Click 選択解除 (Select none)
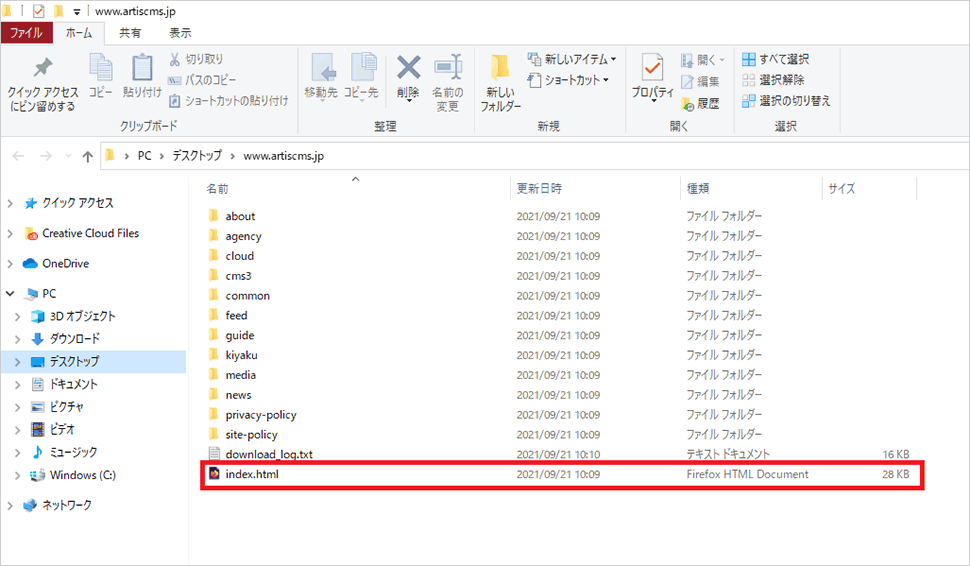This screenshot has width=970, height=566. click(773, 80)
